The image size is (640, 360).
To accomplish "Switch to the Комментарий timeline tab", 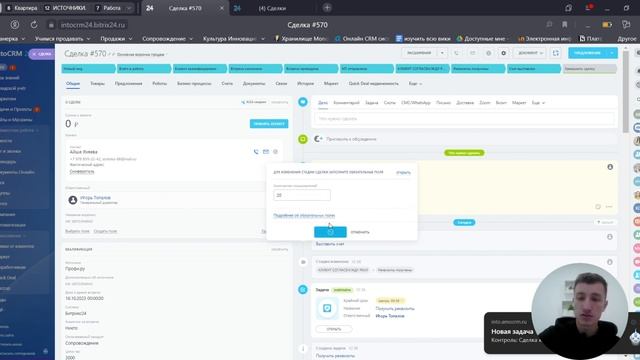I will [x=346, y=103].
